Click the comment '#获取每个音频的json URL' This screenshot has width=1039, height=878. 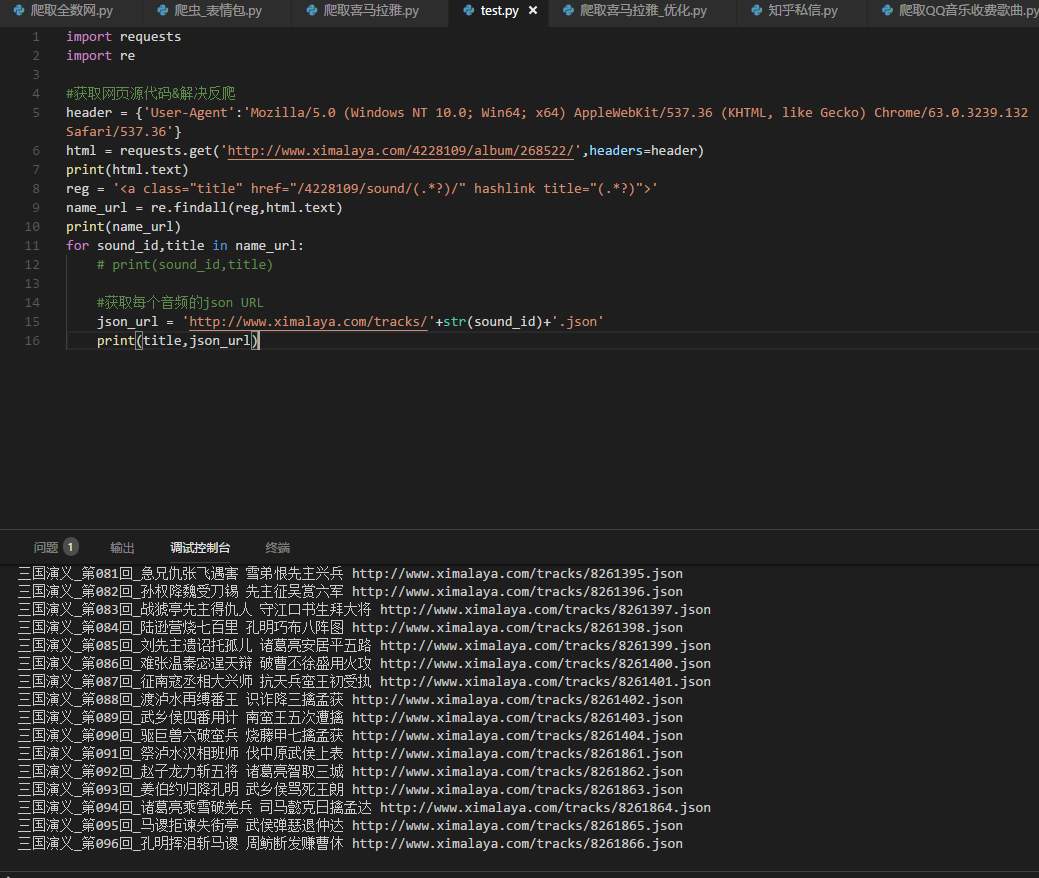click(x=180, y=303)
